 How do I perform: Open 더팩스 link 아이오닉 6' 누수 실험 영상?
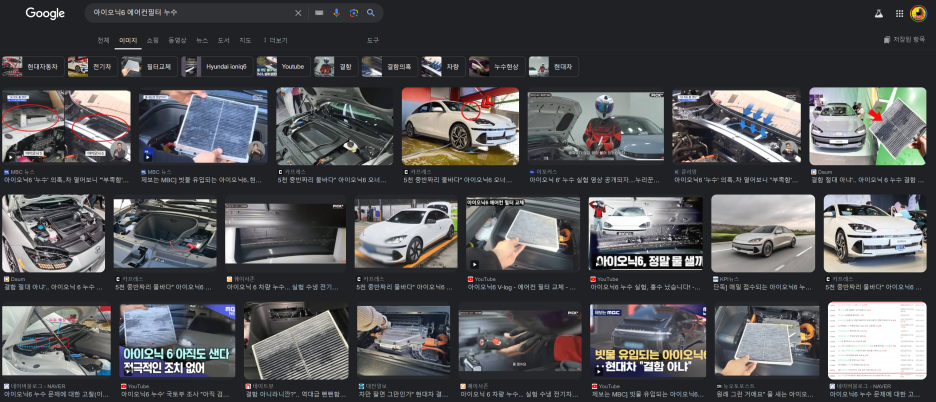click(x=595, y=179)
